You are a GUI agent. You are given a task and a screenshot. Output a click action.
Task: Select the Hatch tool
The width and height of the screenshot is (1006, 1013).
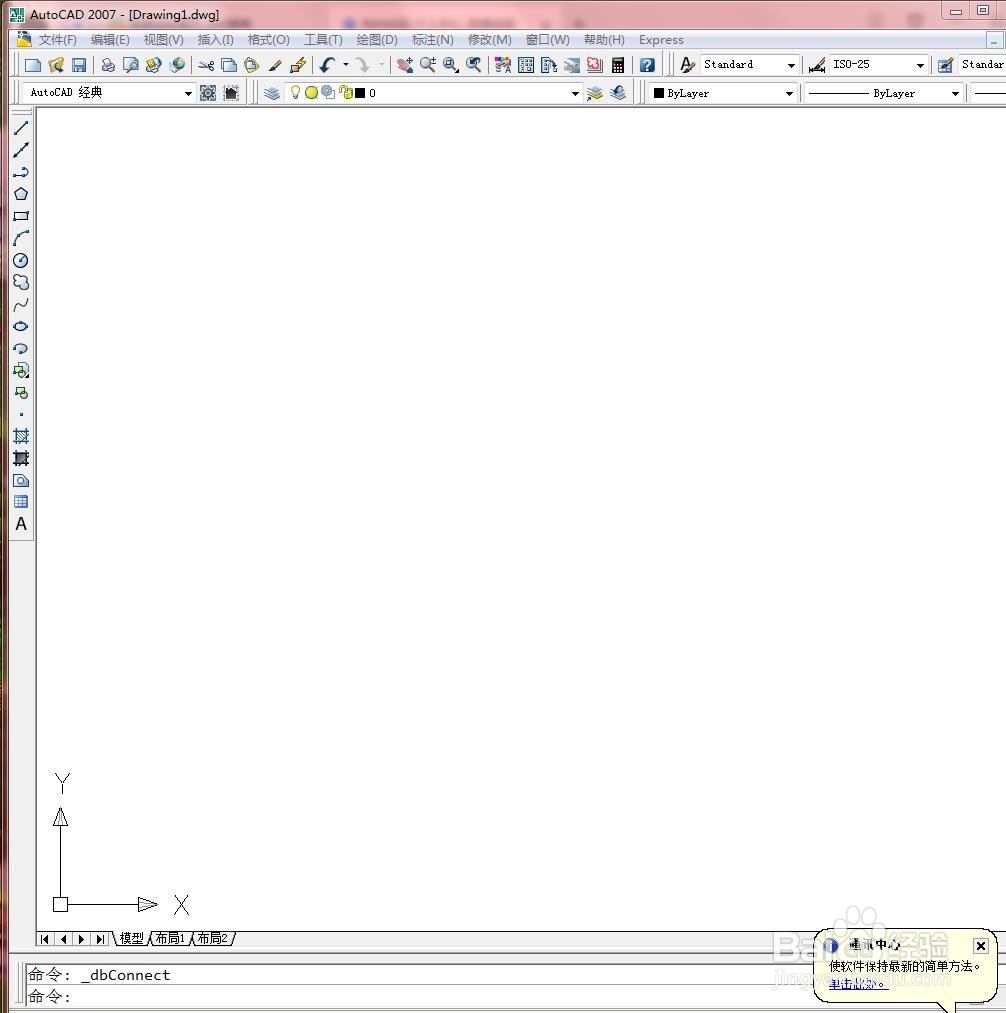pyautogui.click(x=21, y=436)
